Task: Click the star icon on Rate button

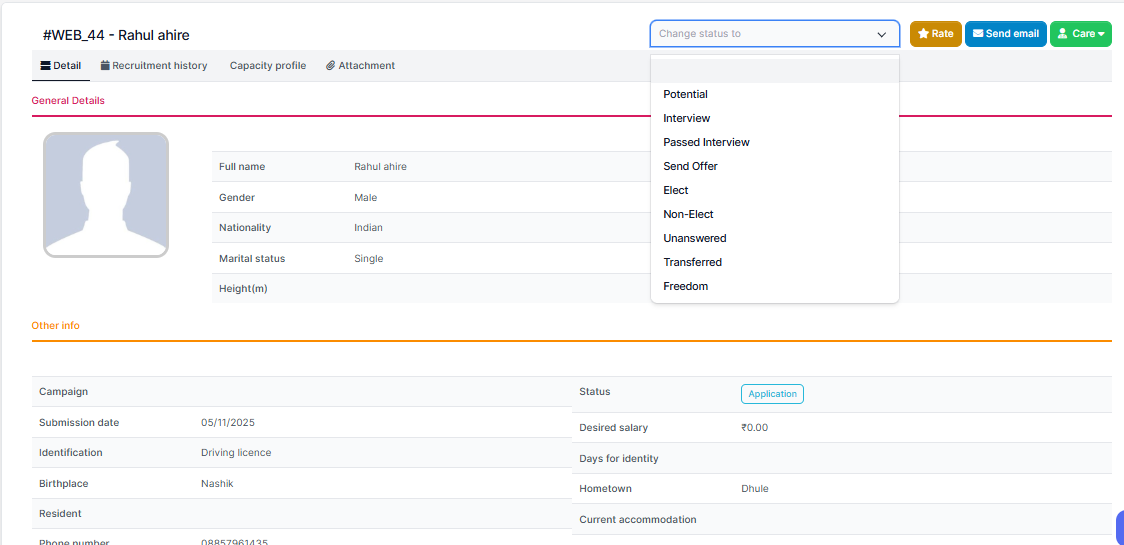Action: click(923, 34)
